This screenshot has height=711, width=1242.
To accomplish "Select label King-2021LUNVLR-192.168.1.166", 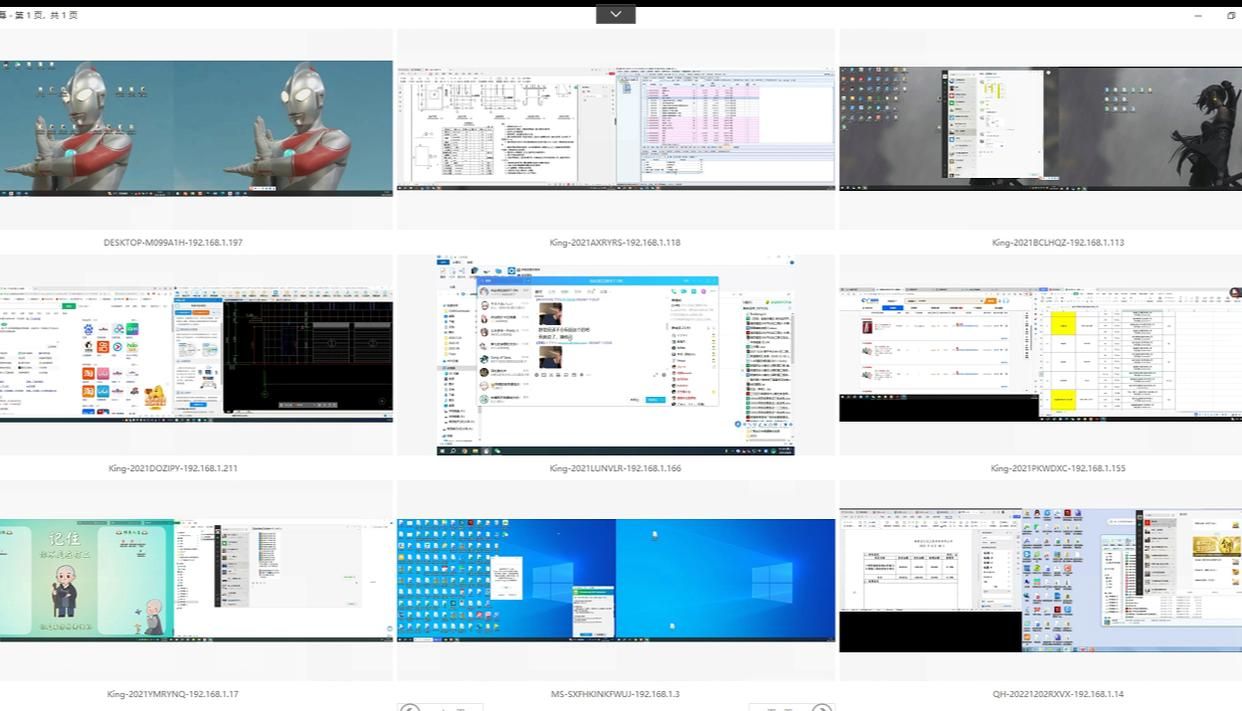I will 615,468.
